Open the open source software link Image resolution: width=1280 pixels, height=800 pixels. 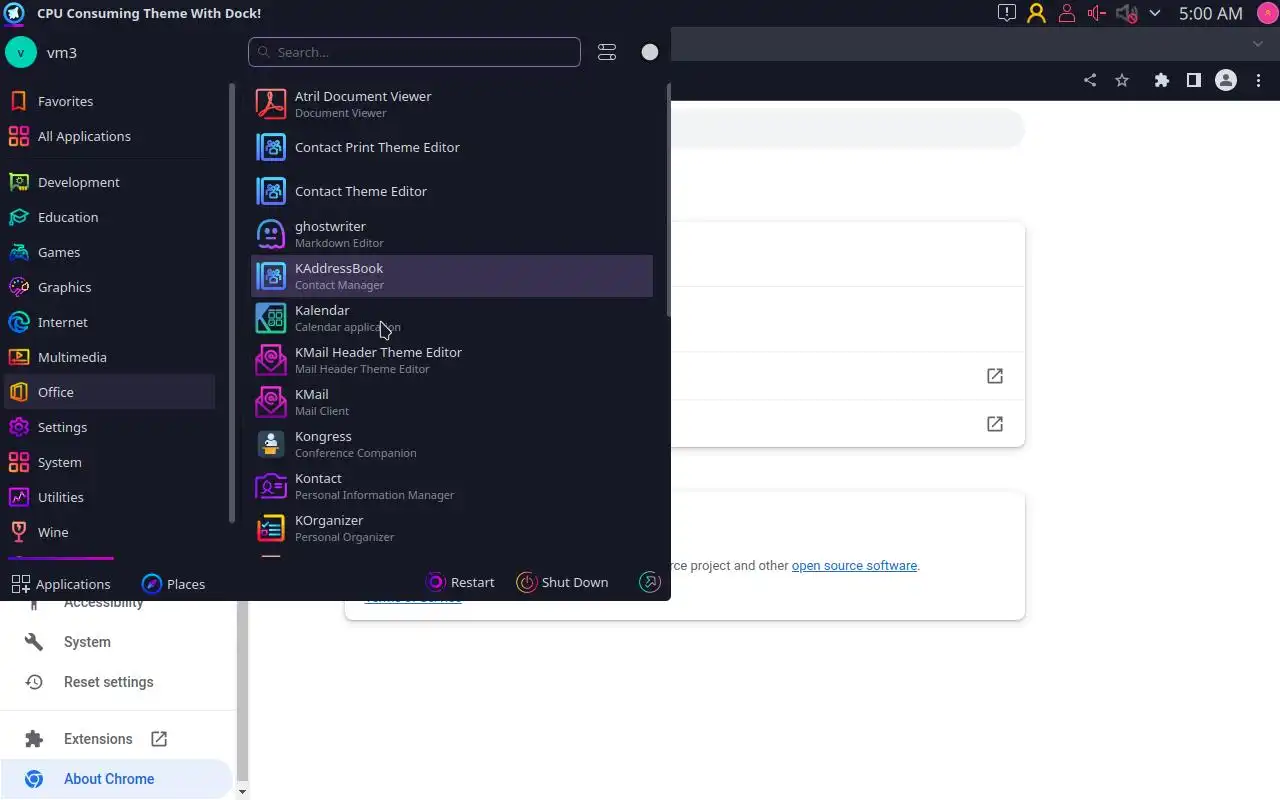(854, 565)
